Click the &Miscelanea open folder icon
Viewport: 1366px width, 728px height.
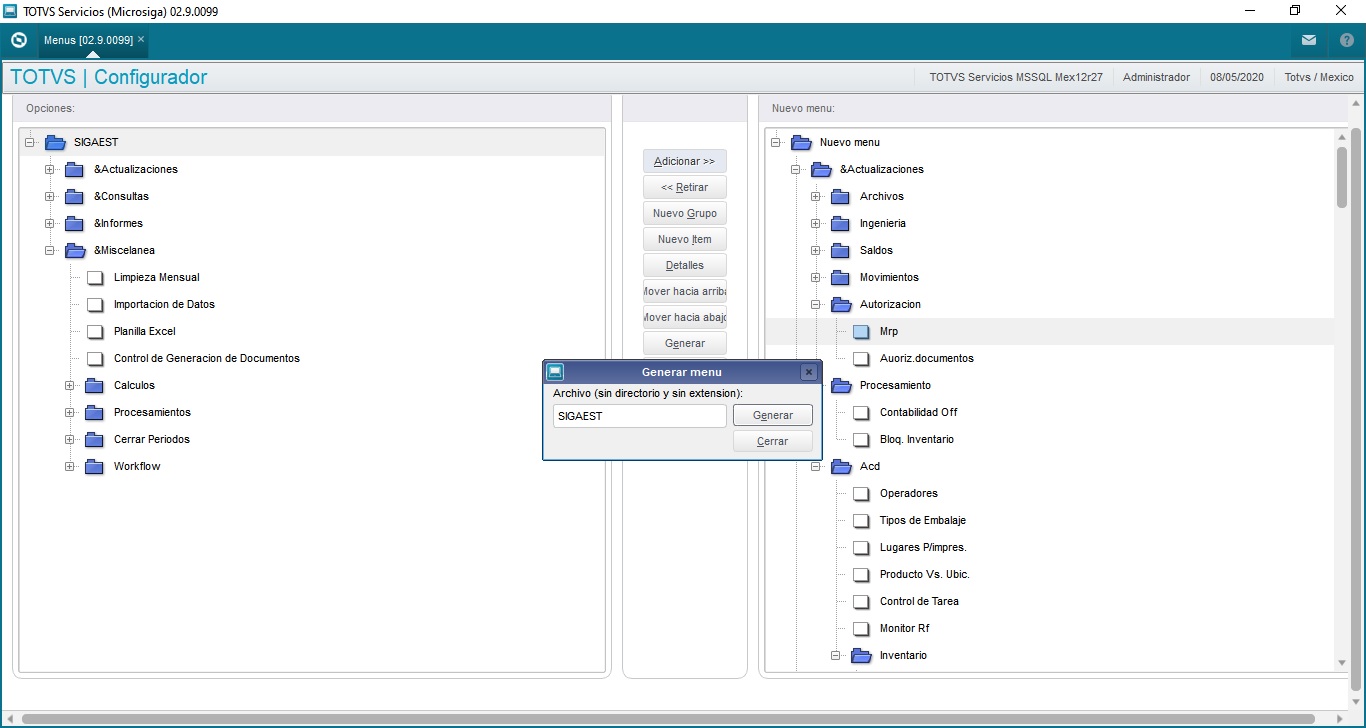[x=75, y=250]
